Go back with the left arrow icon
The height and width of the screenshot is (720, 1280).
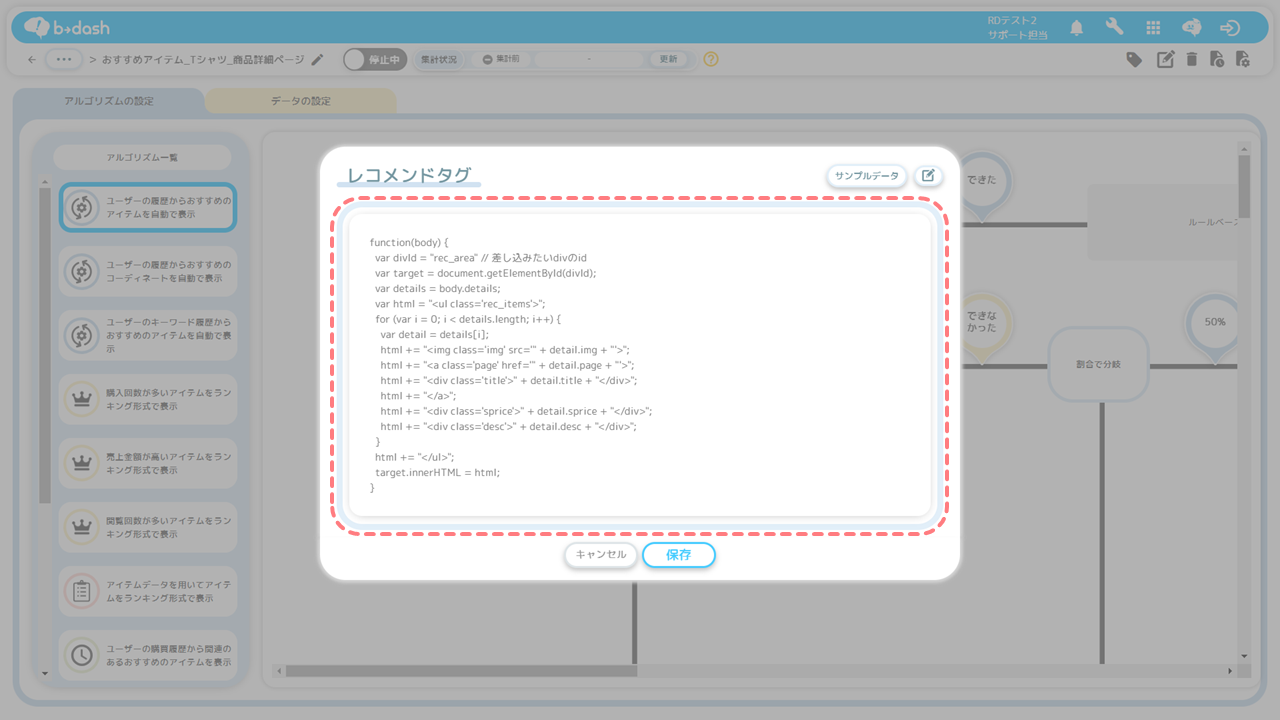pyautogui.click(x=32, y=60)
